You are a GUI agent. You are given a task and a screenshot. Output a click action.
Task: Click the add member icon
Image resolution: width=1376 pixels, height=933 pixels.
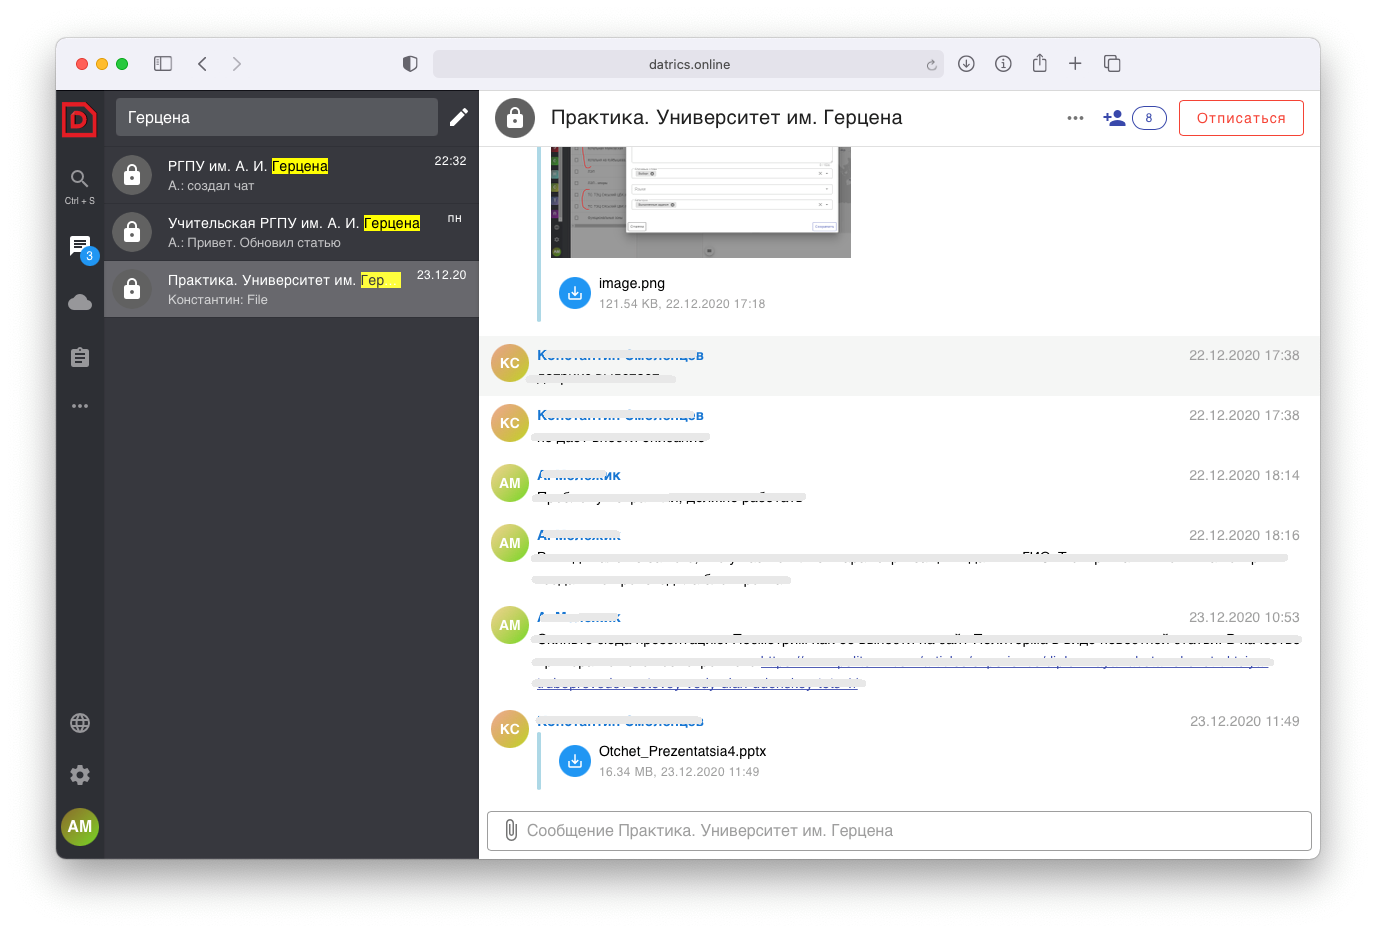pos(1113,118)
